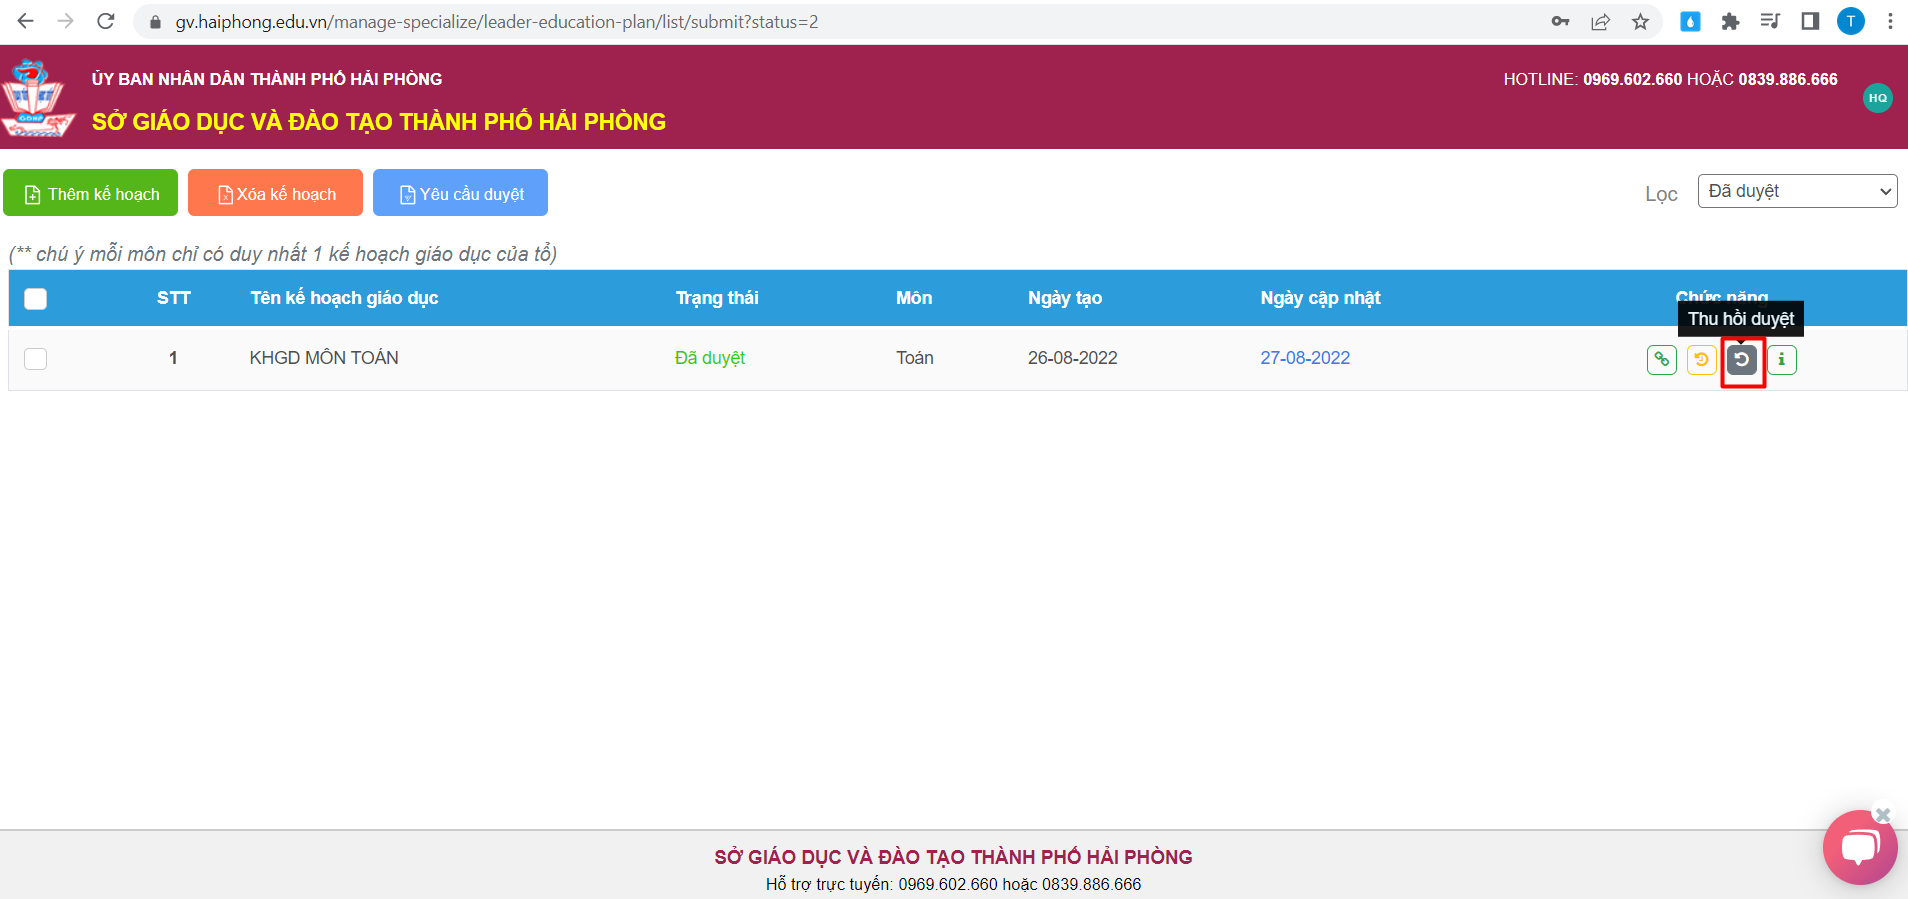Click the Tên kế hoạch giáo dục header
This screenshot has height=899, width=1908.
click(x=344, y=298)
